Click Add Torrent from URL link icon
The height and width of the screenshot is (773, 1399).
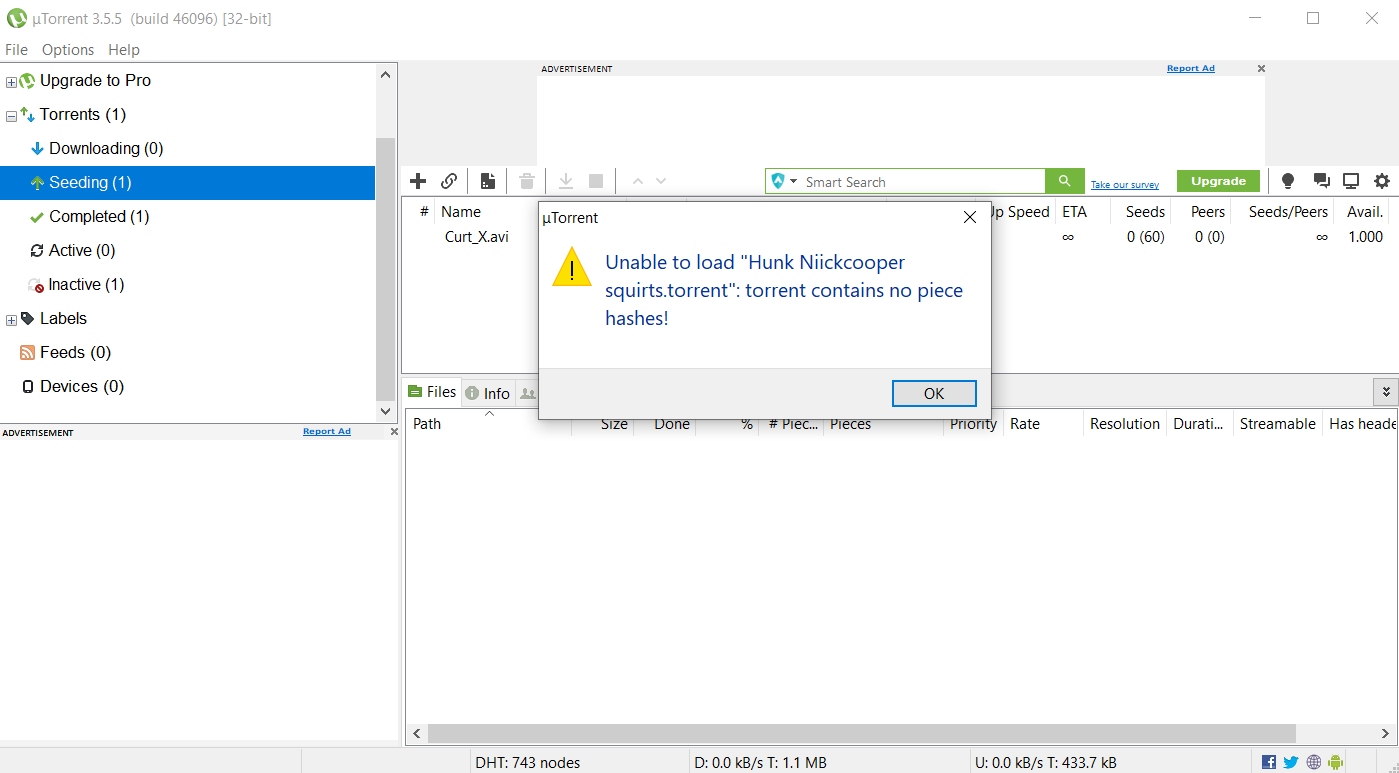[x=449, y=181]
